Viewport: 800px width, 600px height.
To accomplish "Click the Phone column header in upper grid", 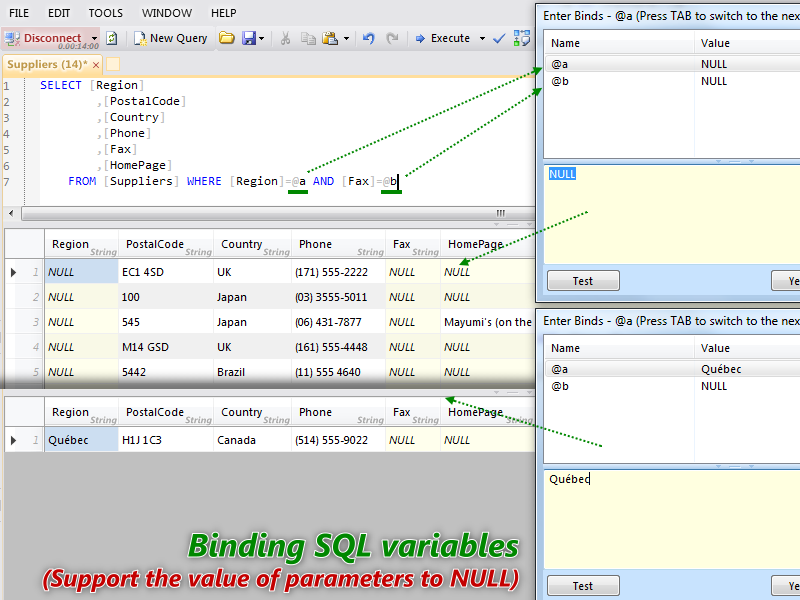I will coord(338,244).
